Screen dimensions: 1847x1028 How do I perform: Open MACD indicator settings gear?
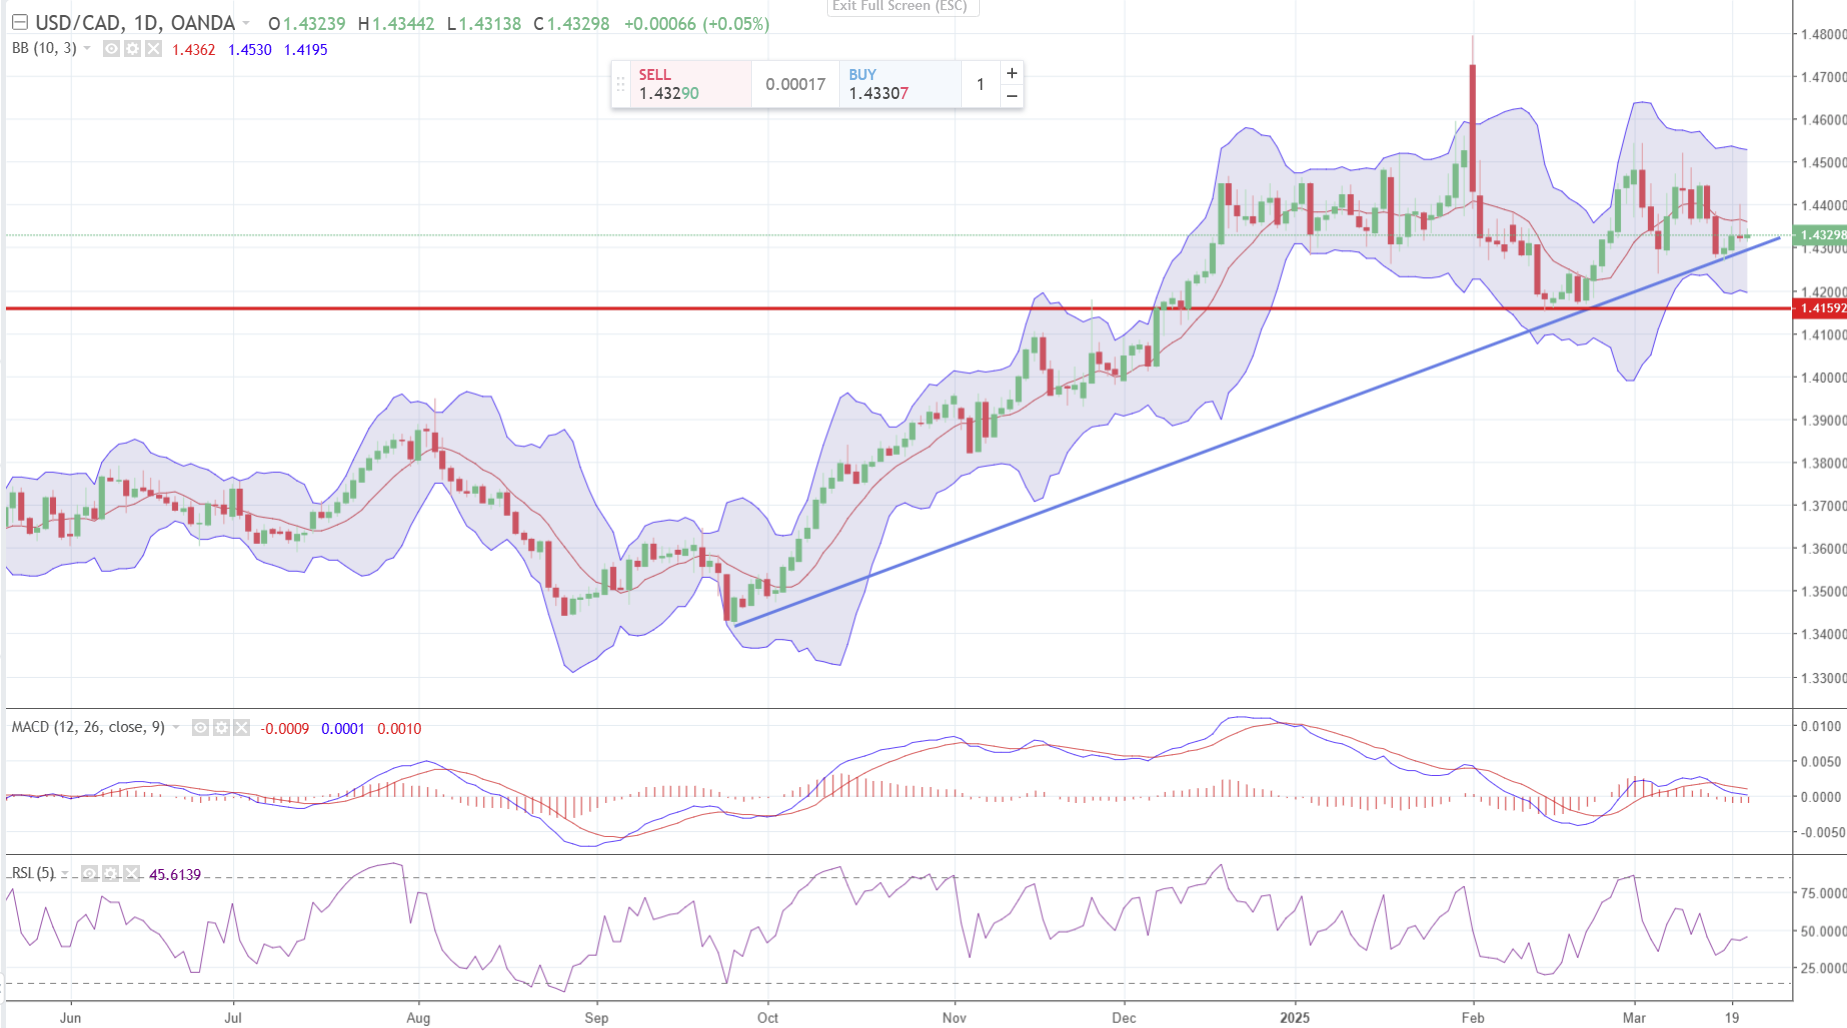coord(221,728)
